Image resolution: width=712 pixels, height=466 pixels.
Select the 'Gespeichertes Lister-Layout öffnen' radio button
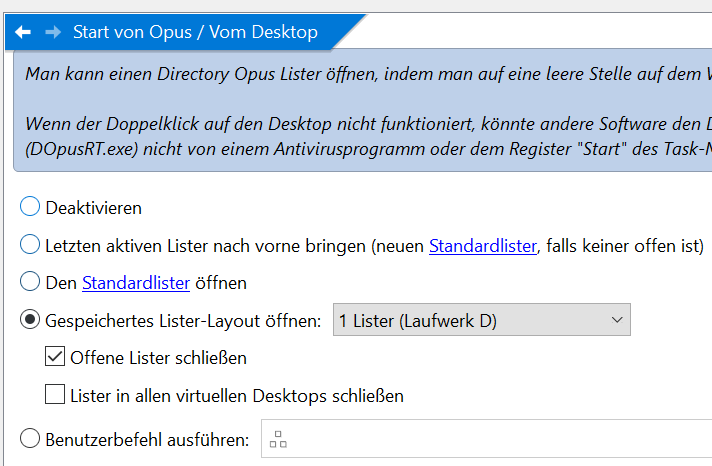tap(30, 320)
